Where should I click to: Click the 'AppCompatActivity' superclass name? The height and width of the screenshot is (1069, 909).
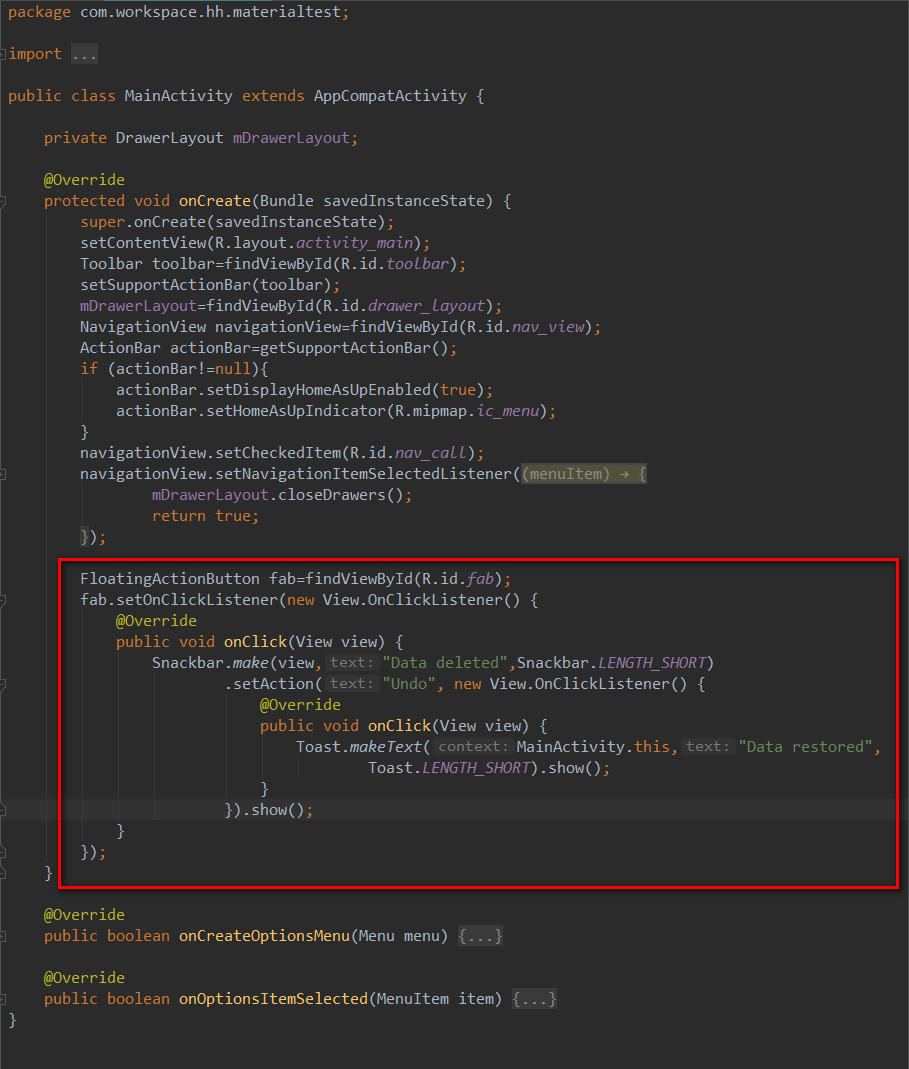click(x=390, y=96)
